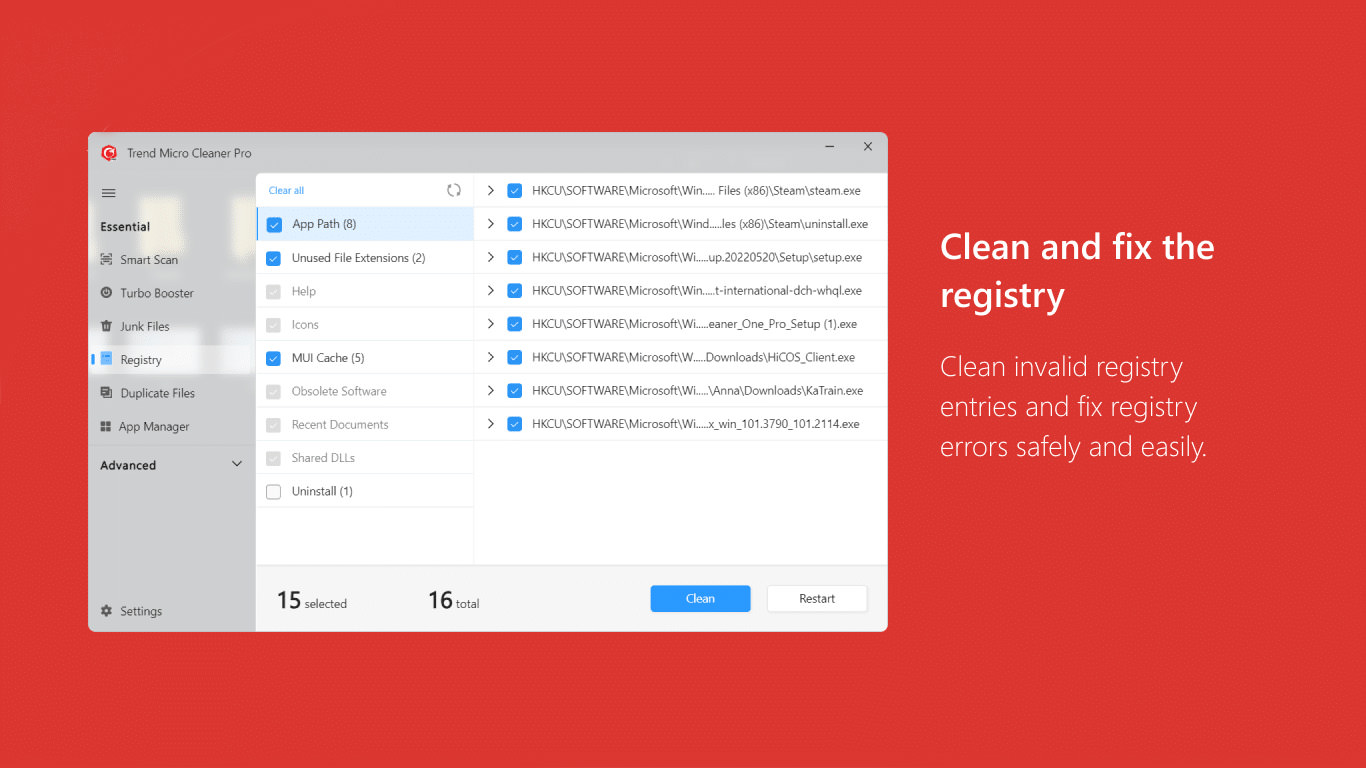Viewport: 1366px width, 768px height.
Task: Expand the Steam uninstall.exe registry entry
Action: click(x=491, y=224)
